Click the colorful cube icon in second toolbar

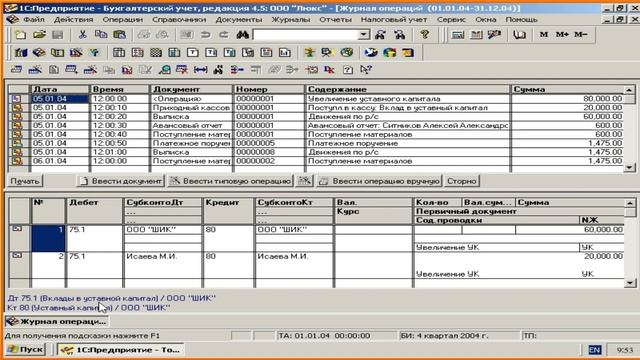pos(390,53)
